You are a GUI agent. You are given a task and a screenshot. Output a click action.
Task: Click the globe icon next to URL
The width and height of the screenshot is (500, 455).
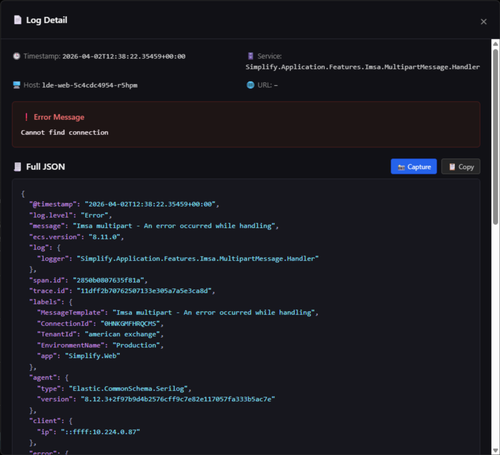click(x=250, y=85)
